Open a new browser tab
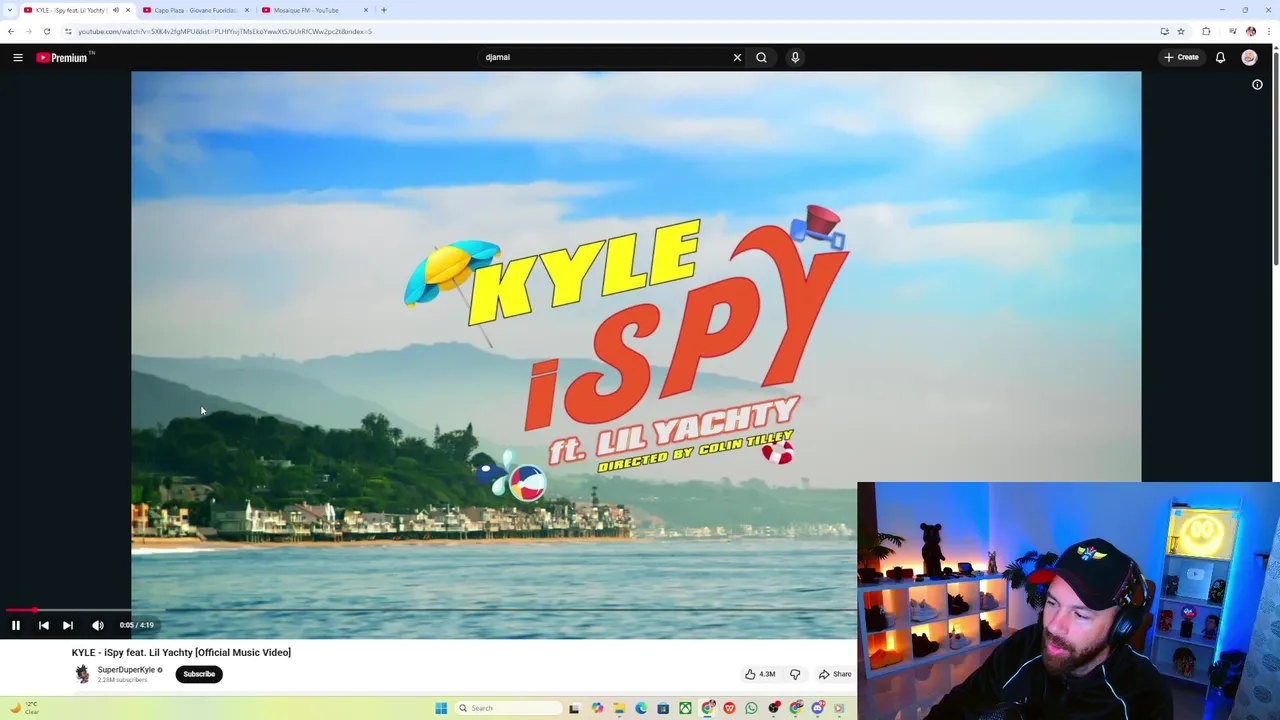The image size is (1280, 720). pos(384,10)
